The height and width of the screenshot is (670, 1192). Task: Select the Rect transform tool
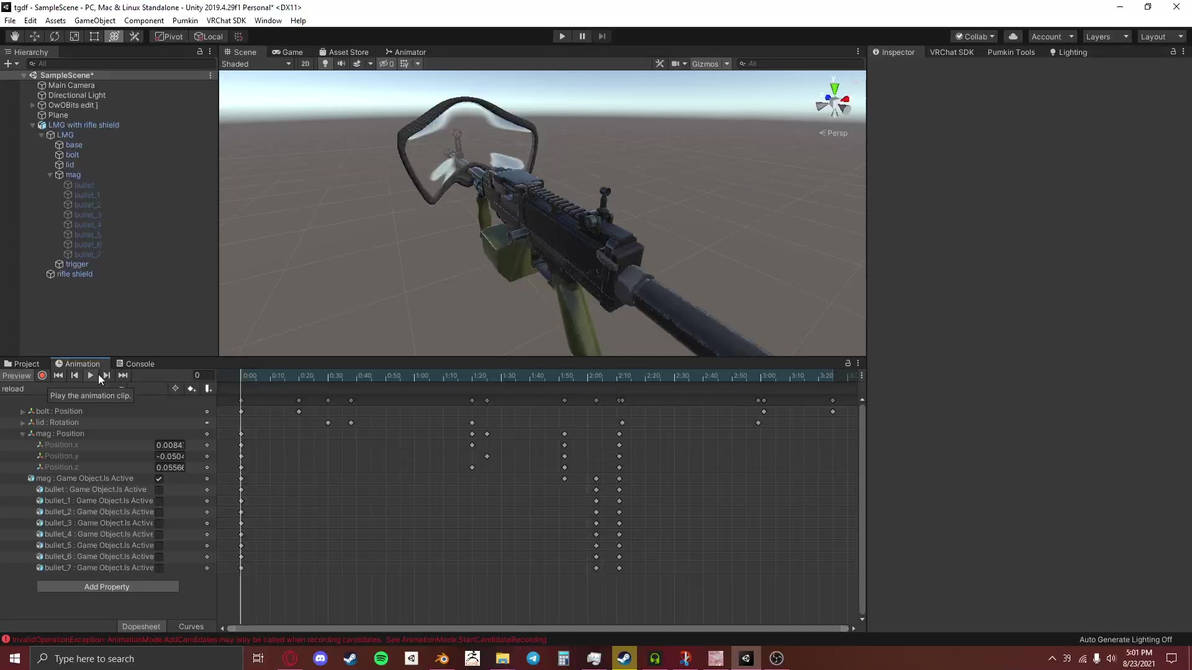[x=94, y=36]
